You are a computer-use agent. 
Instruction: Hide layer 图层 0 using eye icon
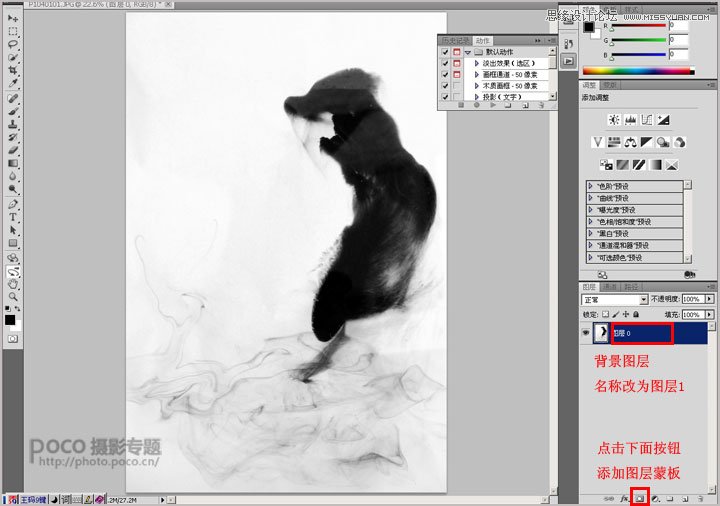[586, 331]
